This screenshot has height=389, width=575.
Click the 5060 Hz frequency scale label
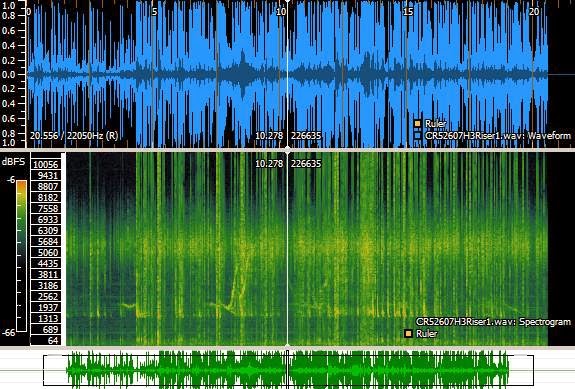(48, 252)
